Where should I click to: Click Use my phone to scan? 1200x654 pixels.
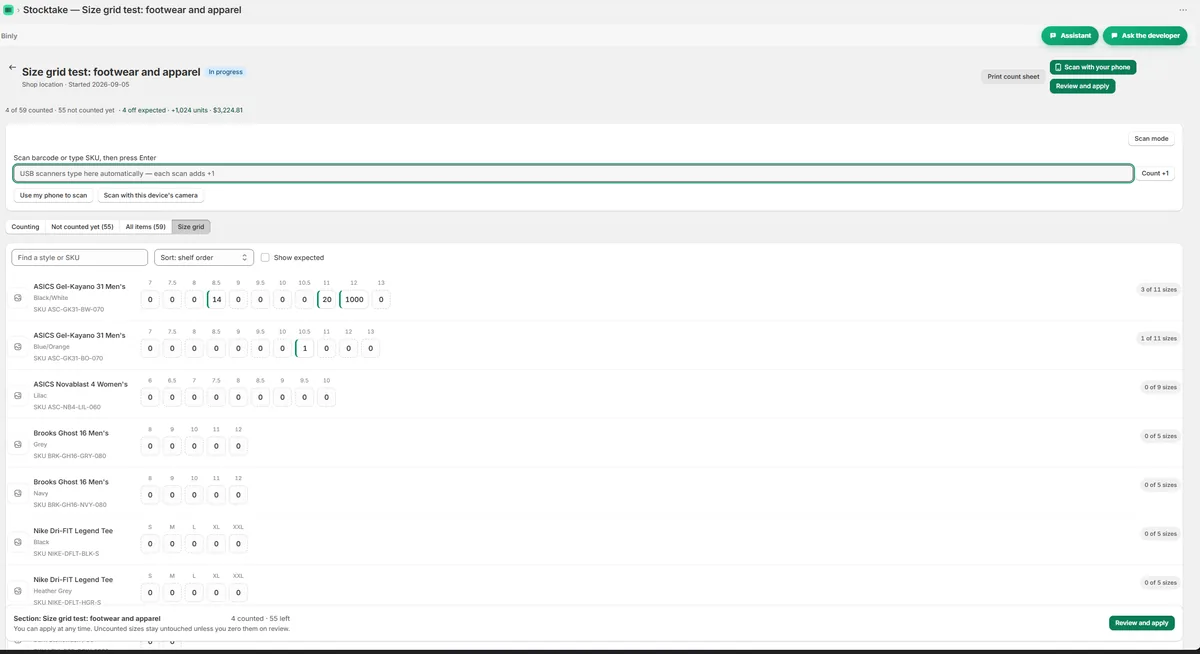click(54, 195)
